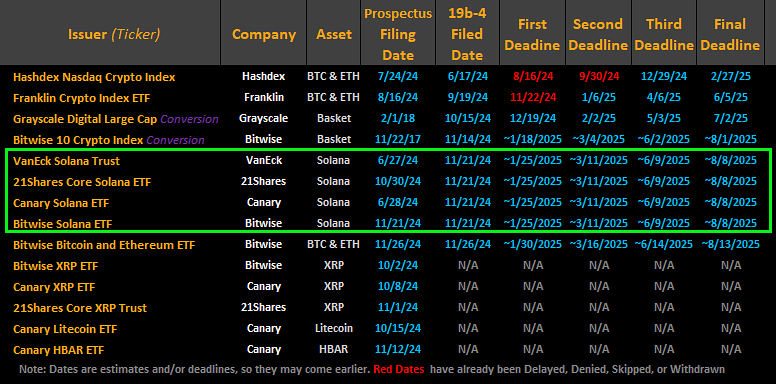Screen dimensions: 776x384
Task: Click the Litecoin asset cell
Action: coord(334,328)
